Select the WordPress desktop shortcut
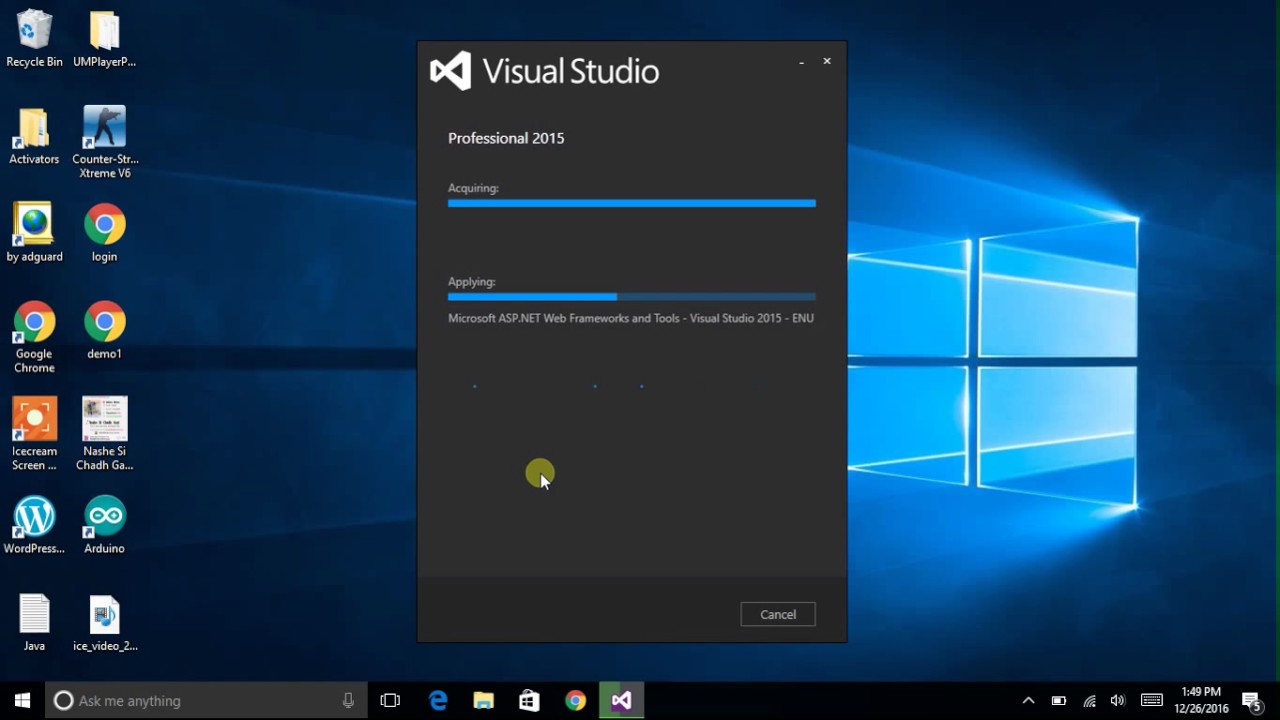1280x720 pixels. coord(34,525)
